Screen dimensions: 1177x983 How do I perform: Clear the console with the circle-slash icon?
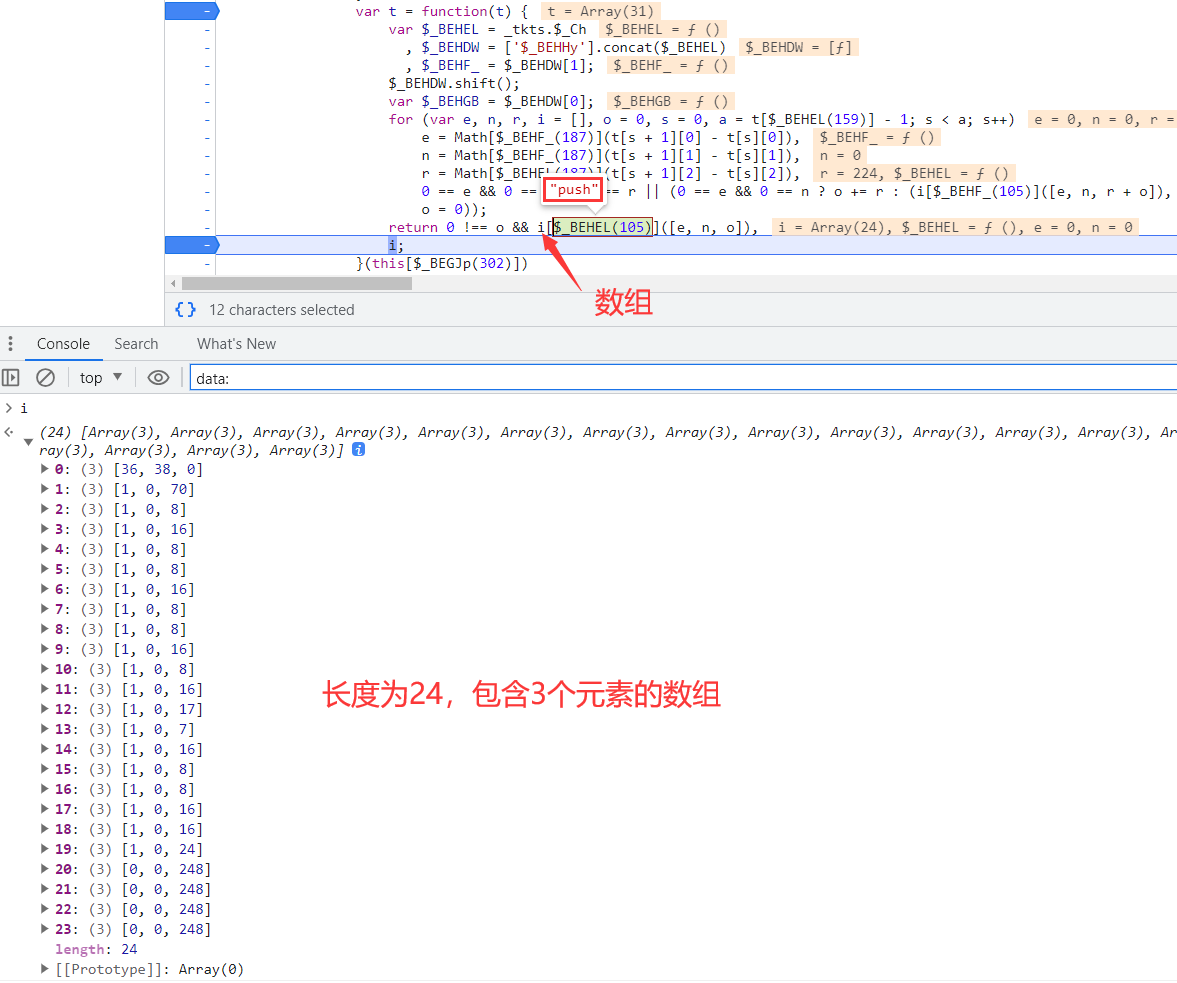(x=45, y=378)
